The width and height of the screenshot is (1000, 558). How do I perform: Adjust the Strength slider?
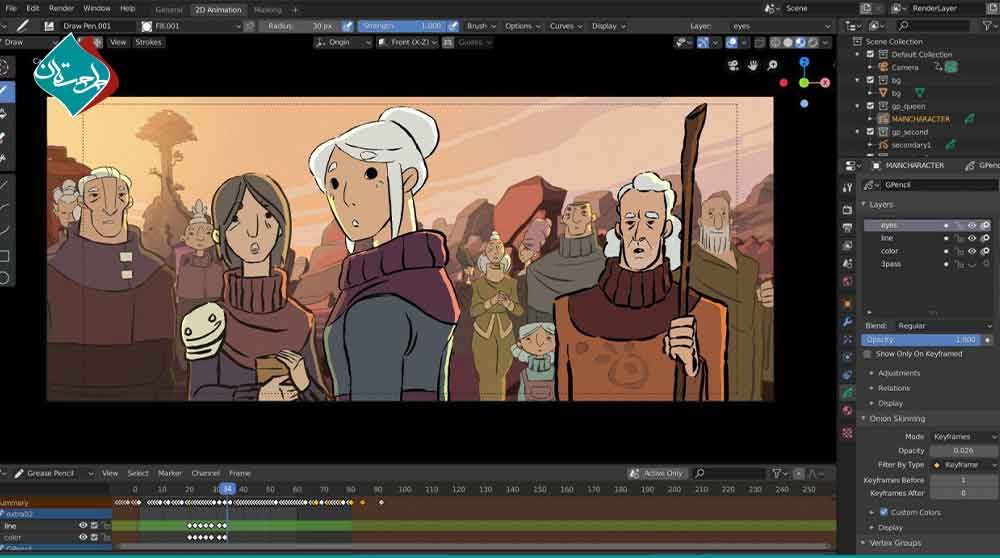click(x=402, y=26)
